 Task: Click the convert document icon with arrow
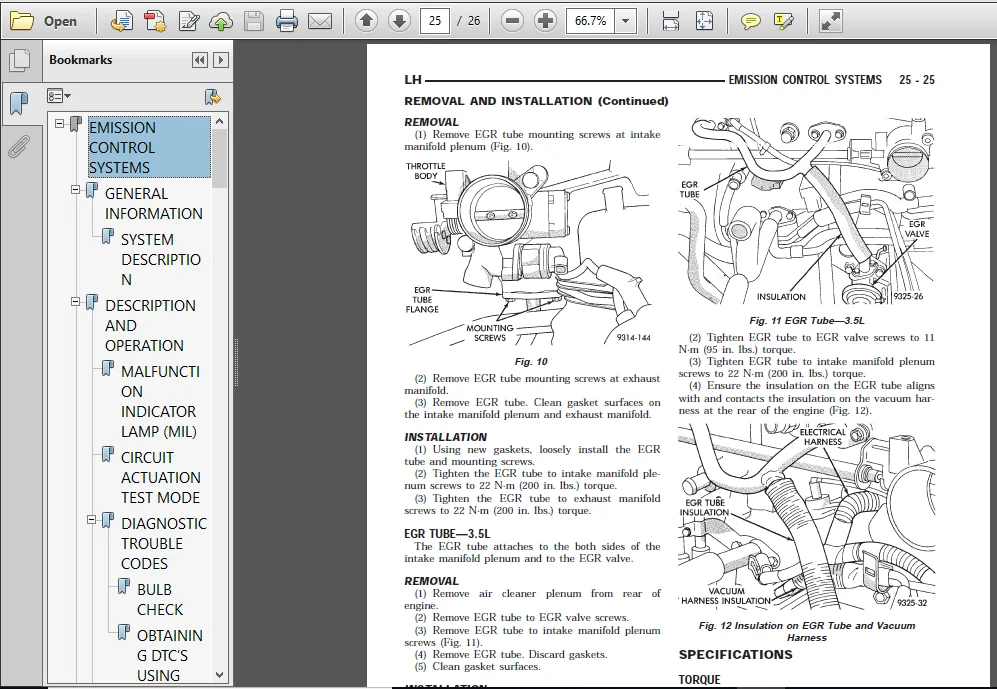click(121, 21)
